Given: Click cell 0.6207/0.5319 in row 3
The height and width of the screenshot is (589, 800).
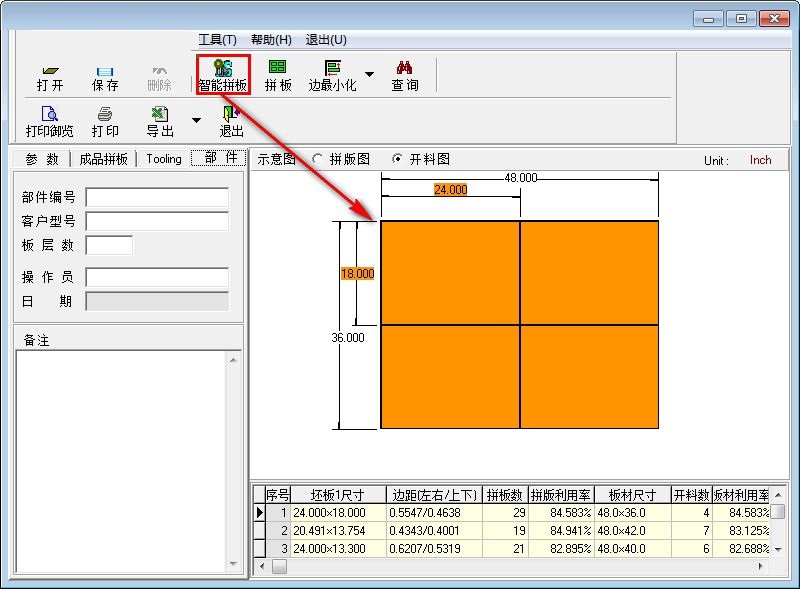Looking at the screenshot, I should tap(434, 549).
